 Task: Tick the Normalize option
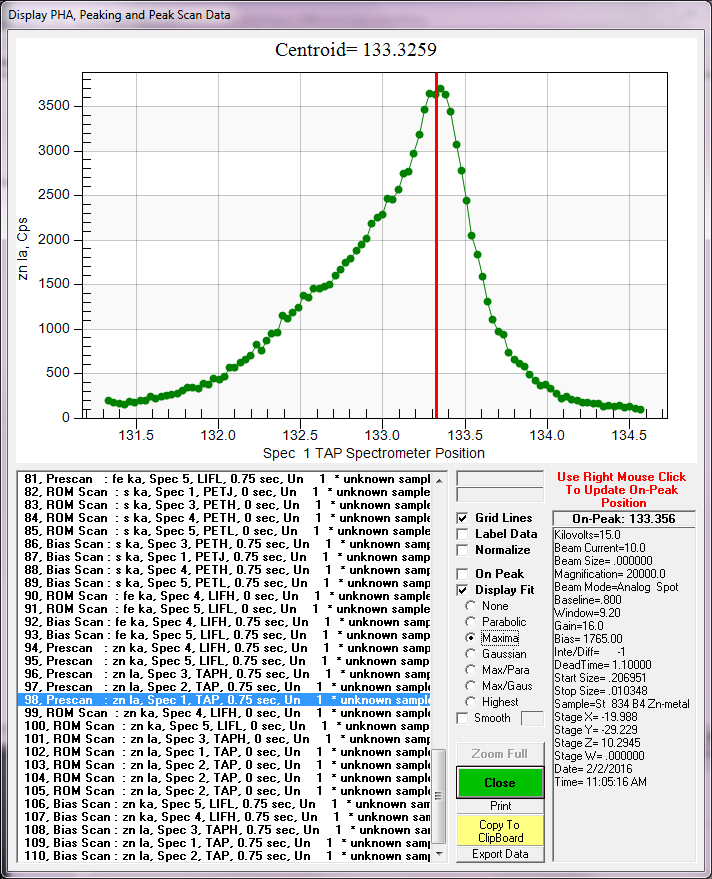tap(463, 550)
